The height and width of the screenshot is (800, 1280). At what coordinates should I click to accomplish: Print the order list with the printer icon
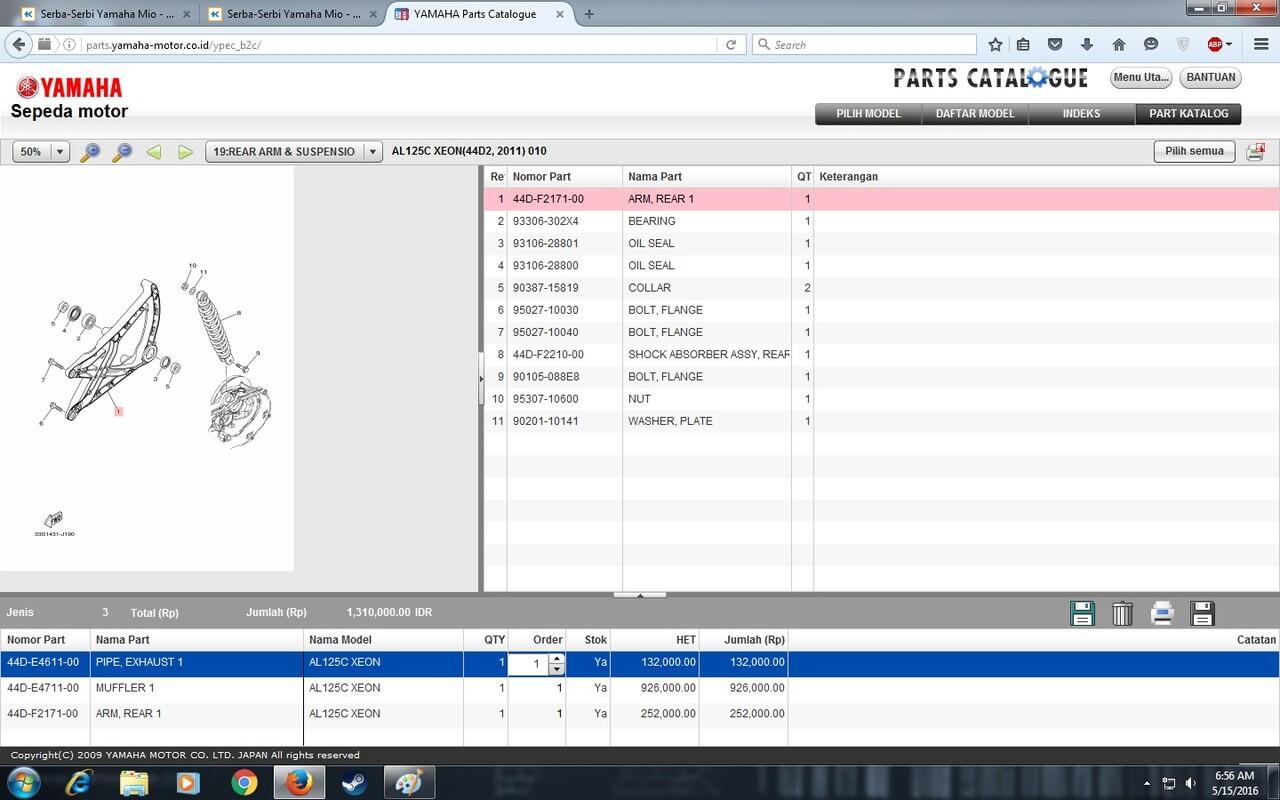coord(1162,613)
